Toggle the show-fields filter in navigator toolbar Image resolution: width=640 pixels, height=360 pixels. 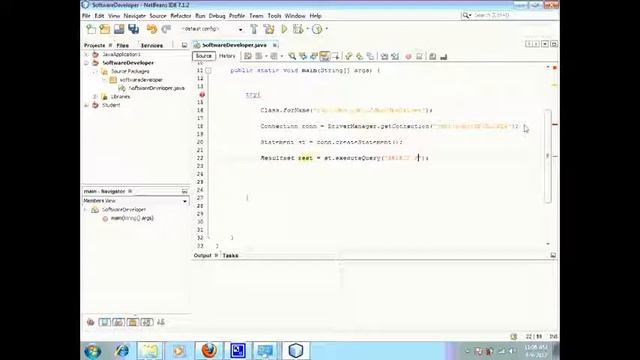pos(104,322)
